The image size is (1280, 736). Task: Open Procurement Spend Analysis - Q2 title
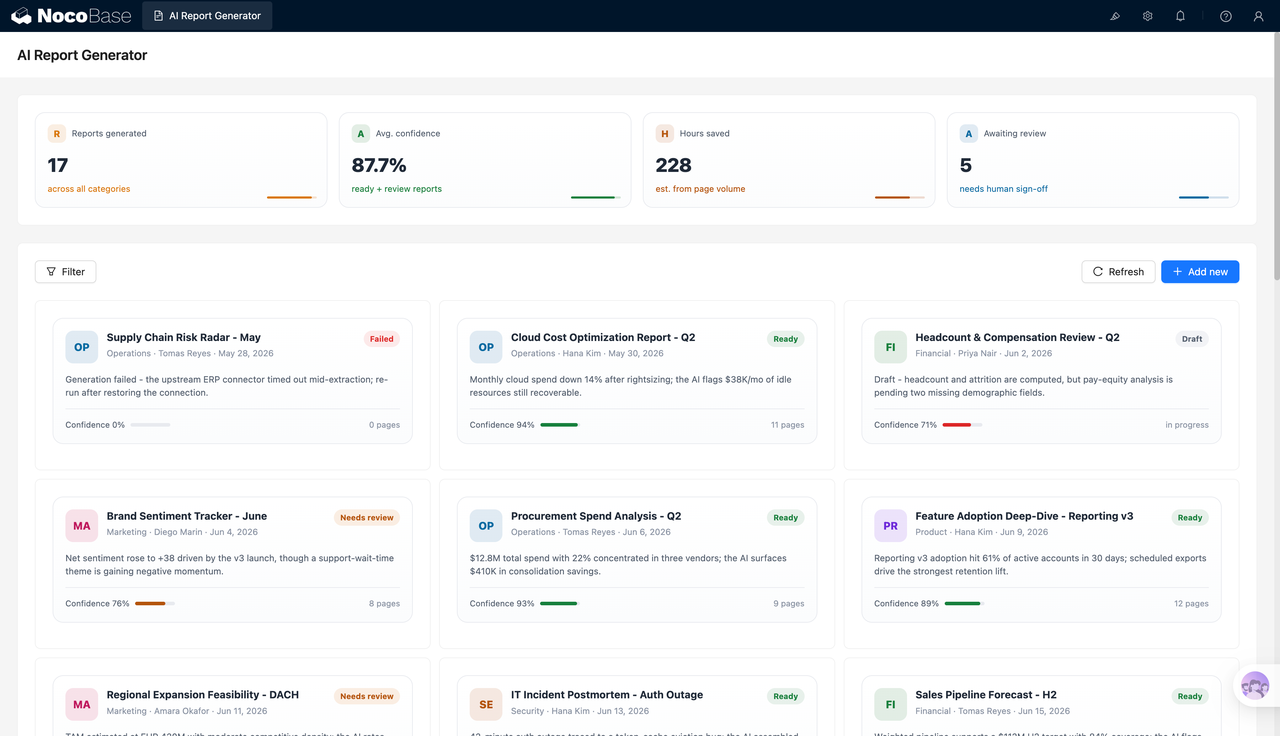pos(596,517)
